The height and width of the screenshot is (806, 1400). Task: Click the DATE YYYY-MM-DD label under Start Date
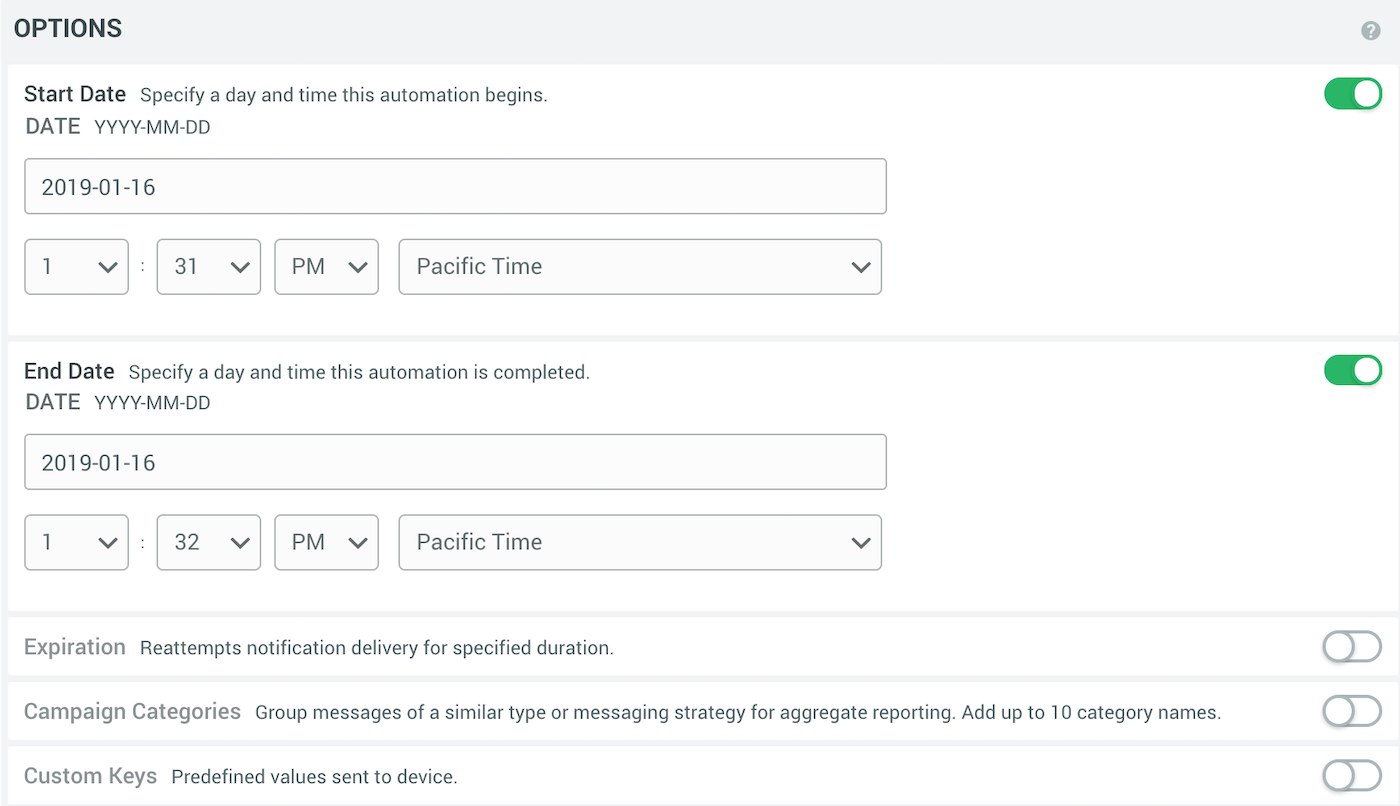pyautogui.click(x=118, y=127)
